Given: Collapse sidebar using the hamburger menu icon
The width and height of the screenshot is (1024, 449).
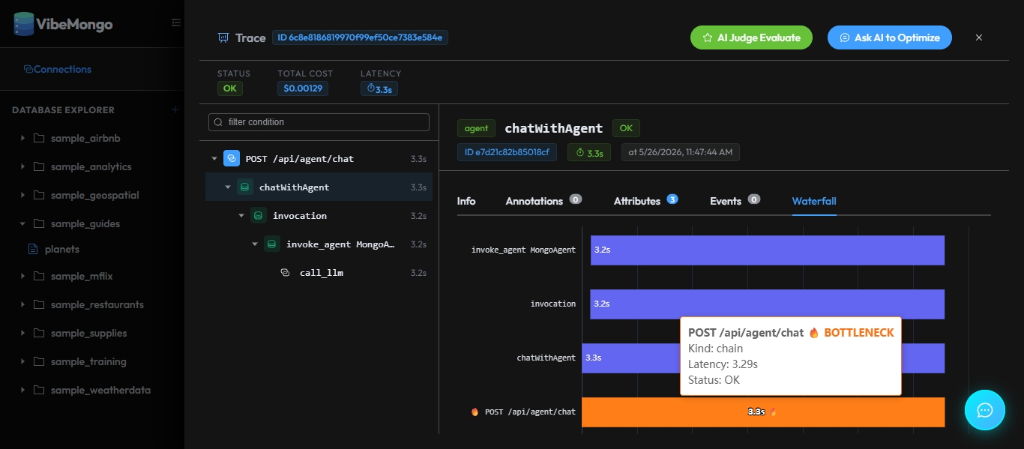Looking at the screenshot, I should tap(176, 22).
